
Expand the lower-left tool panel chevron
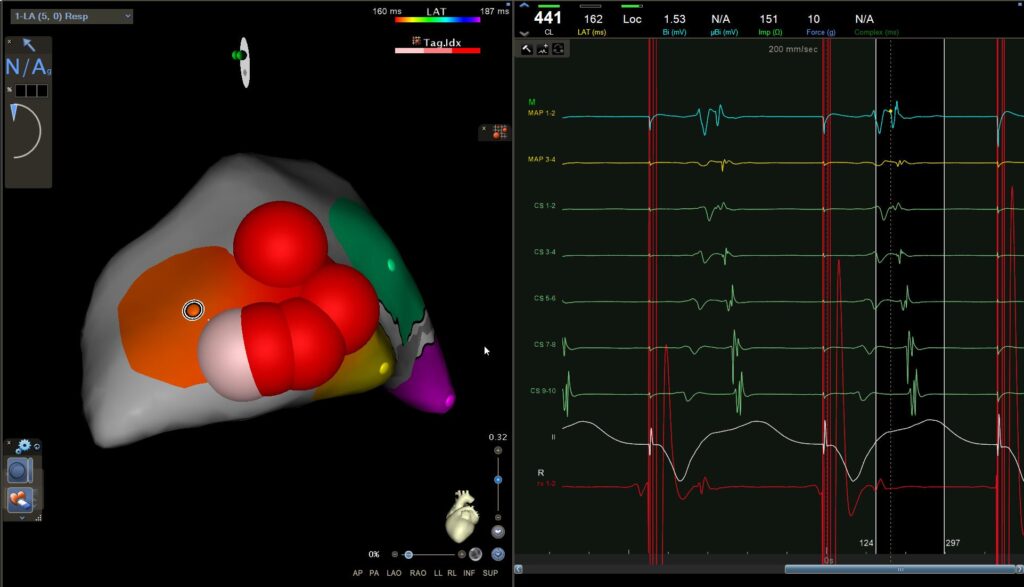click(20, 518)
